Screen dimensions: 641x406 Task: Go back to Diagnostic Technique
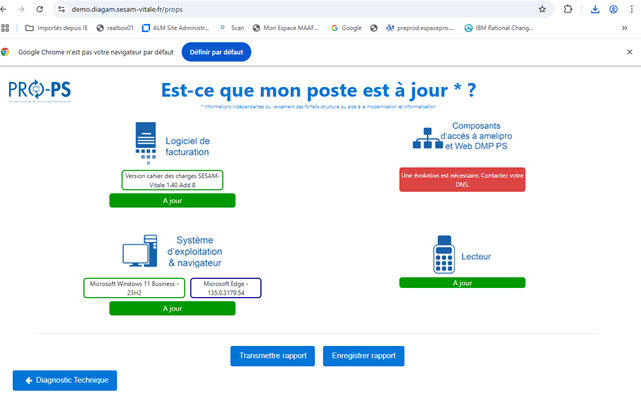pos(65,380)
